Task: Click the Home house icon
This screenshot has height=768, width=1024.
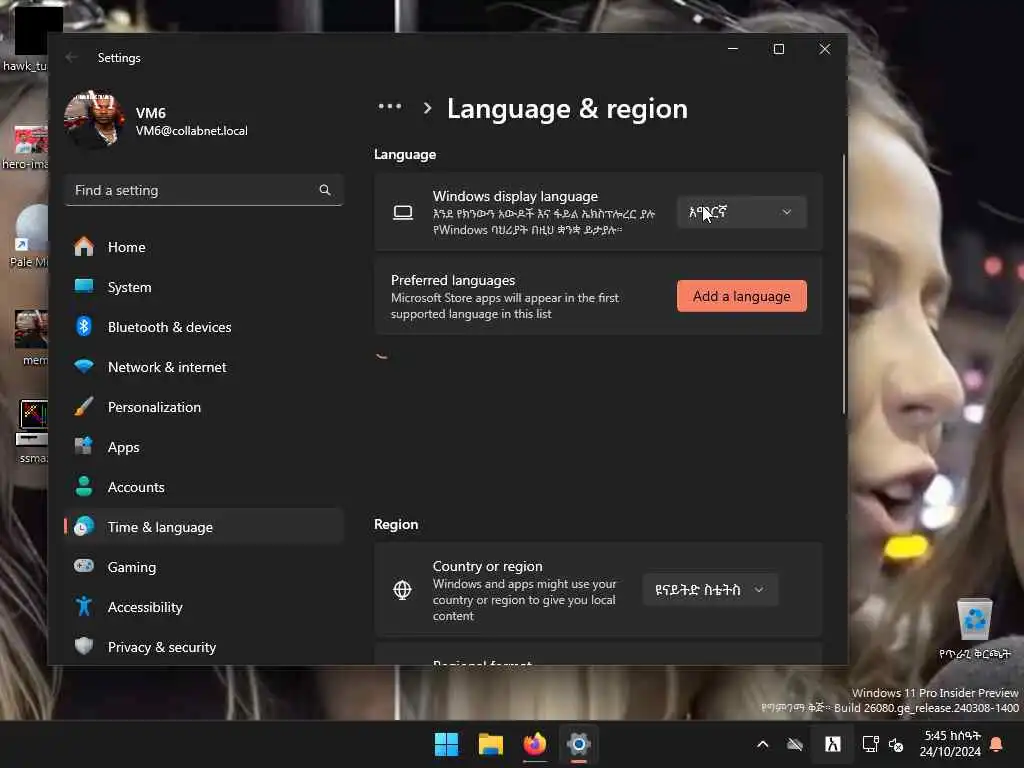Action: pyautogui.click(x=84, y=247)
